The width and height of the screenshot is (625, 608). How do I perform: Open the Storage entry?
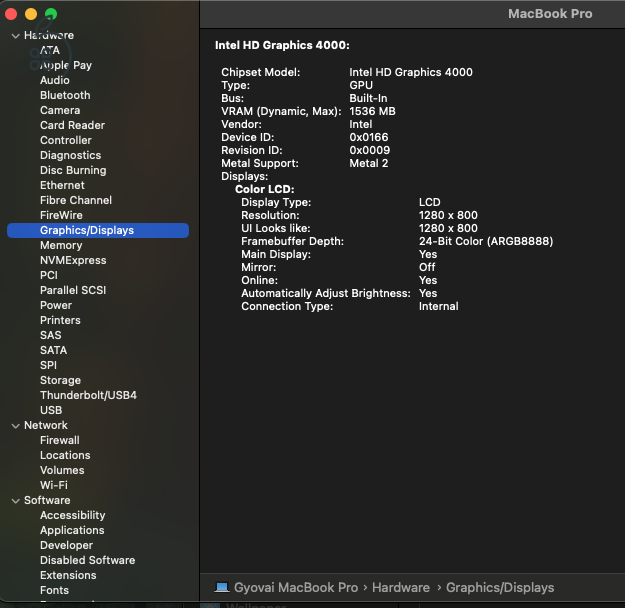click(x=60, y=380)
